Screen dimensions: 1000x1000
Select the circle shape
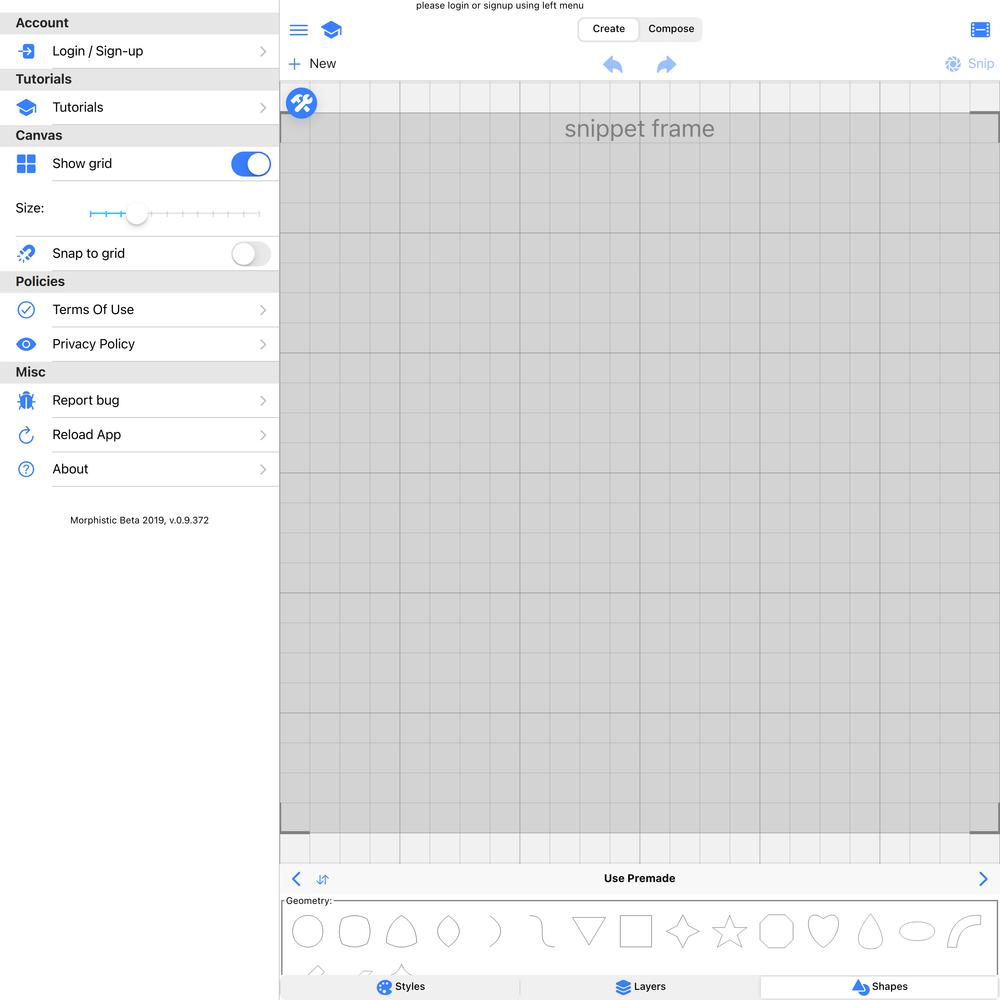307,931
